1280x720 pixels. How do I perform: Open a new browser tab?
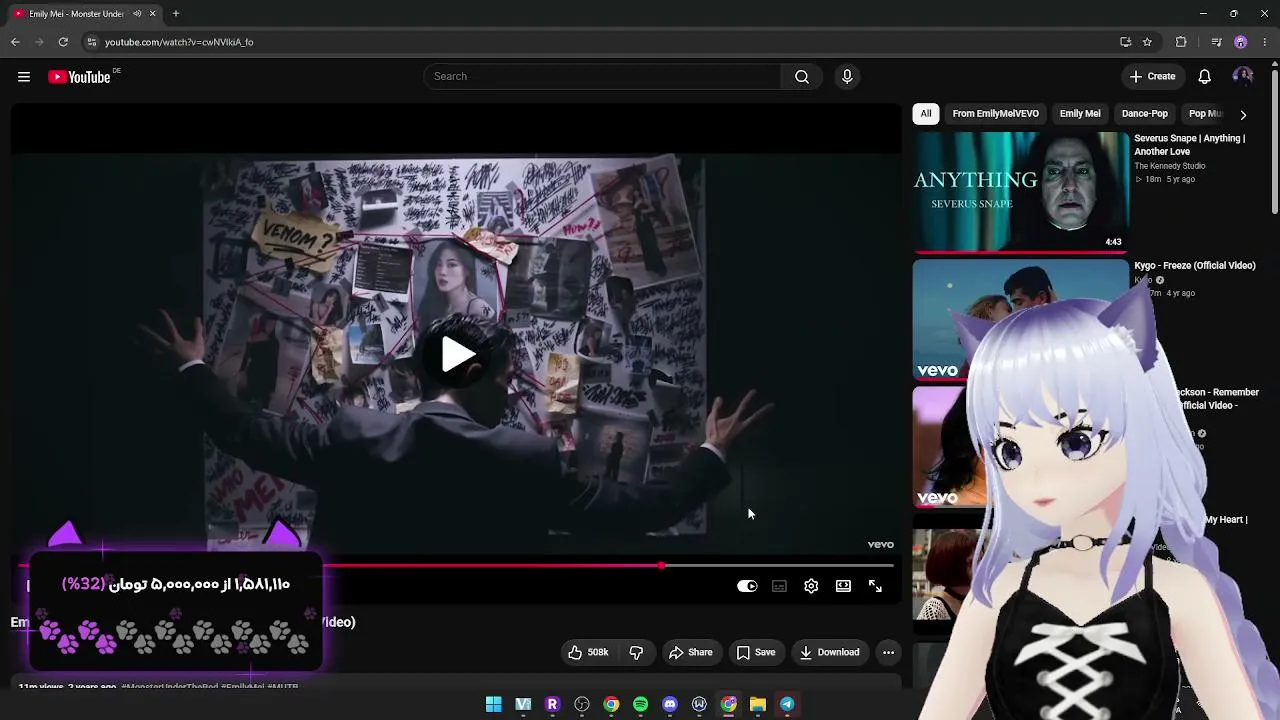click(176, 14)
